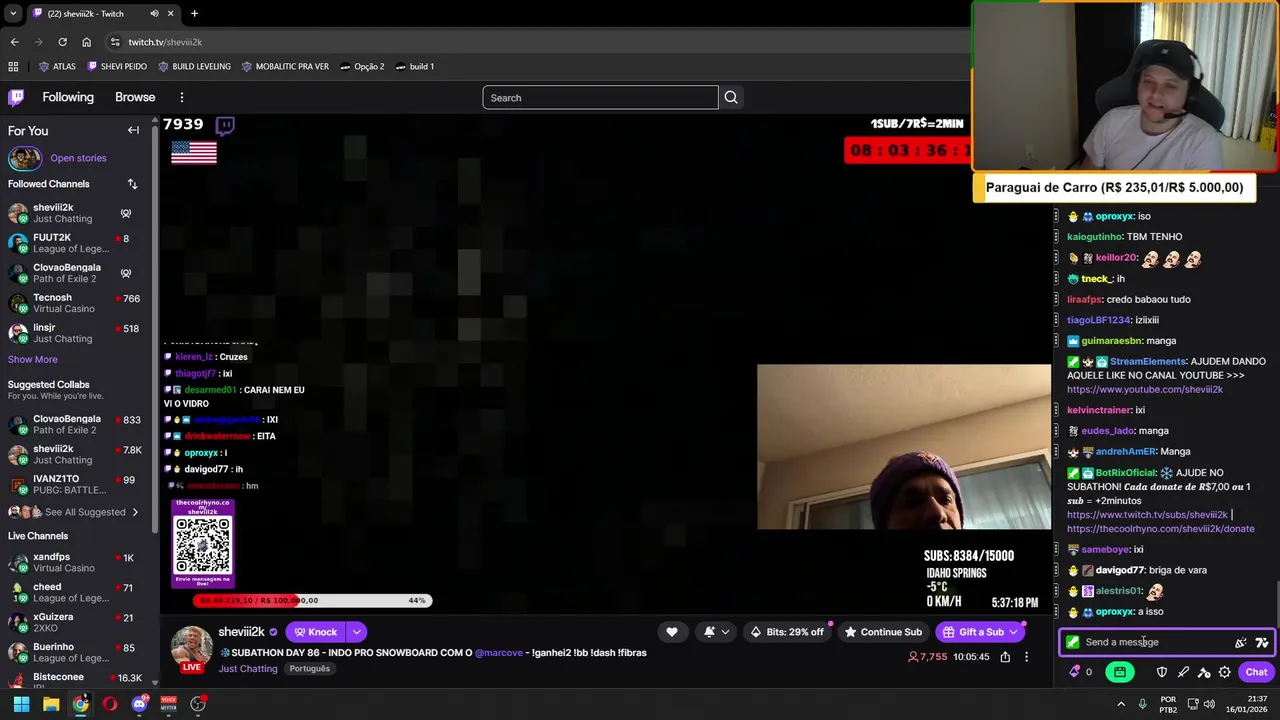Click the @marcove mention in title
This screenshot has height=720, width=1280.
click(500, 653)
